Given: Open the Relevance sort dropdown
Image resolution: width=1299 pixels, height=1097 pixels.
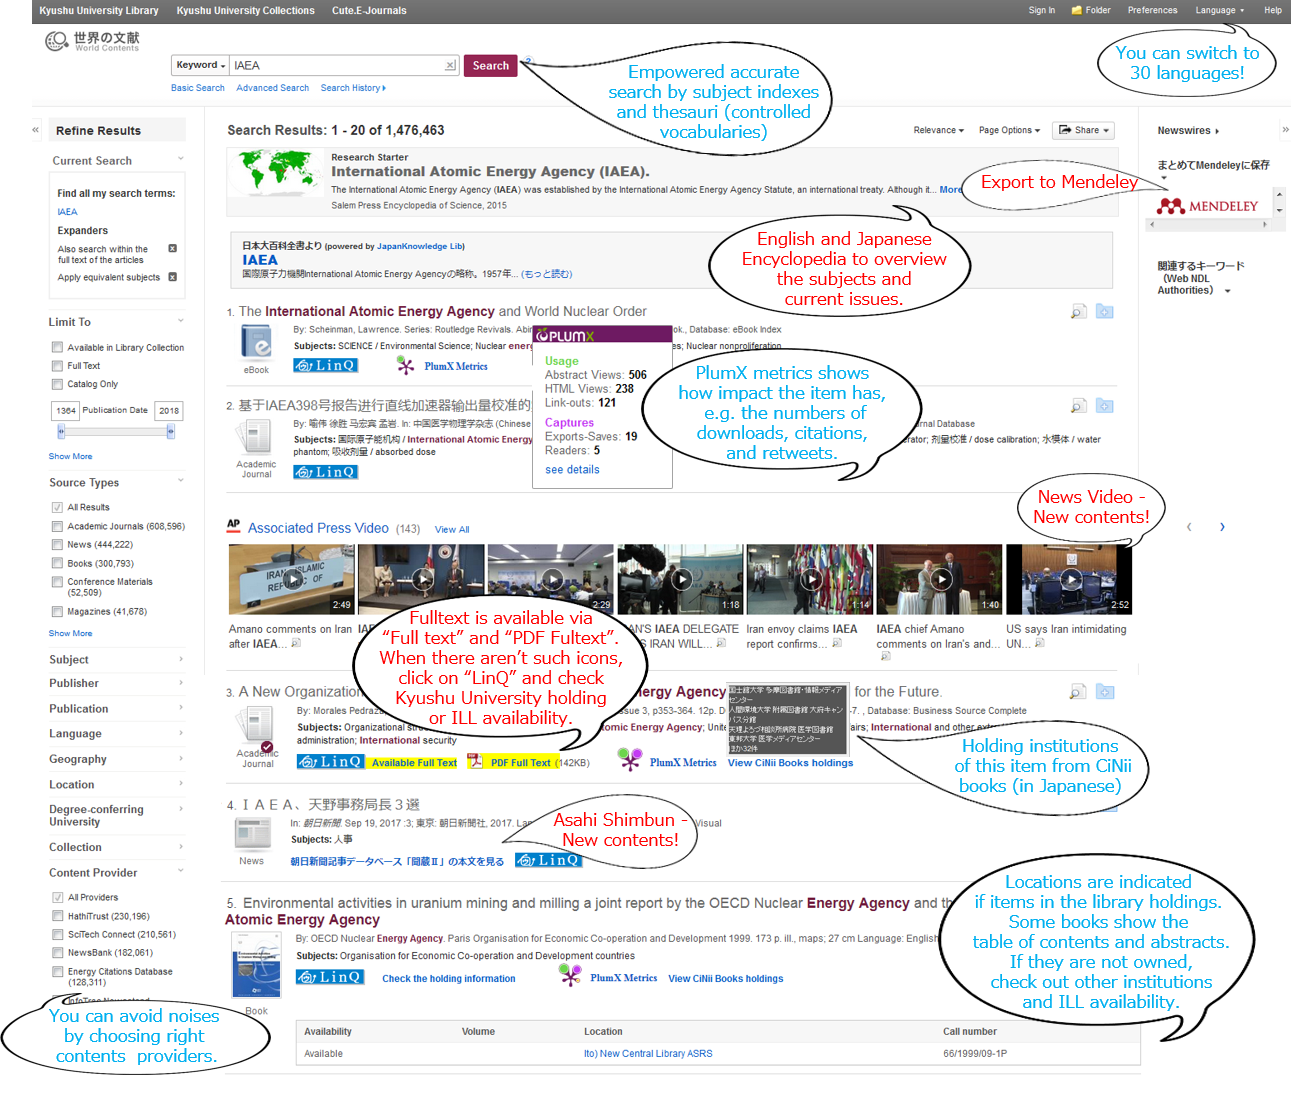Looking at the screenshot, I should [938, 130].
